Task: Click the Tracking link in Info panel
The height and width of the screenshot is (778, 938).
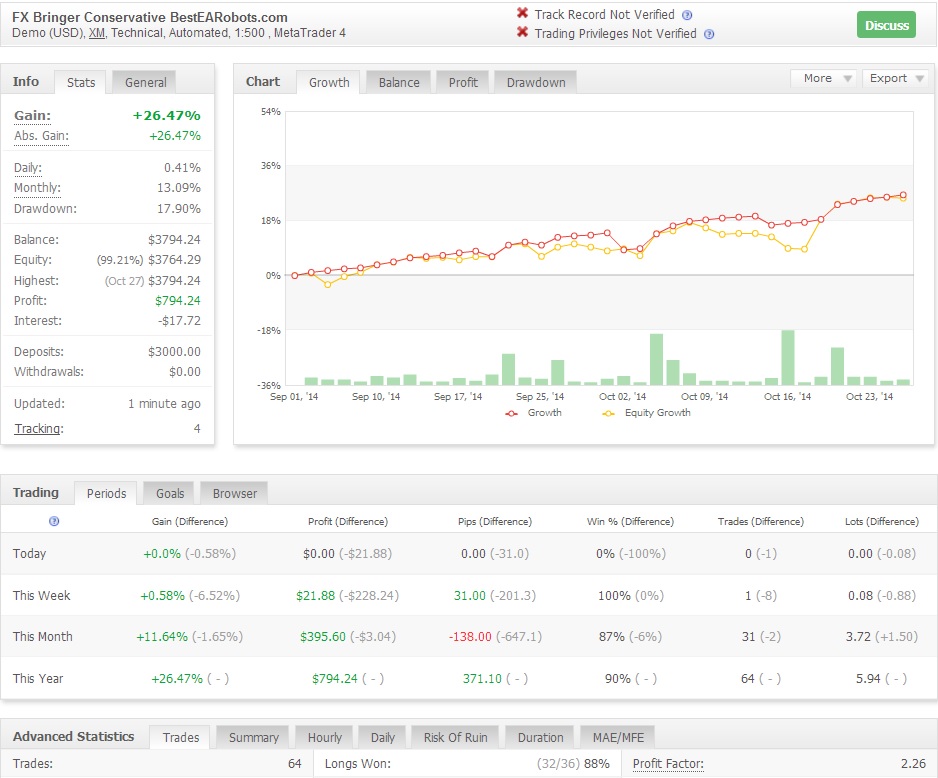Action: tap(38, 429)
